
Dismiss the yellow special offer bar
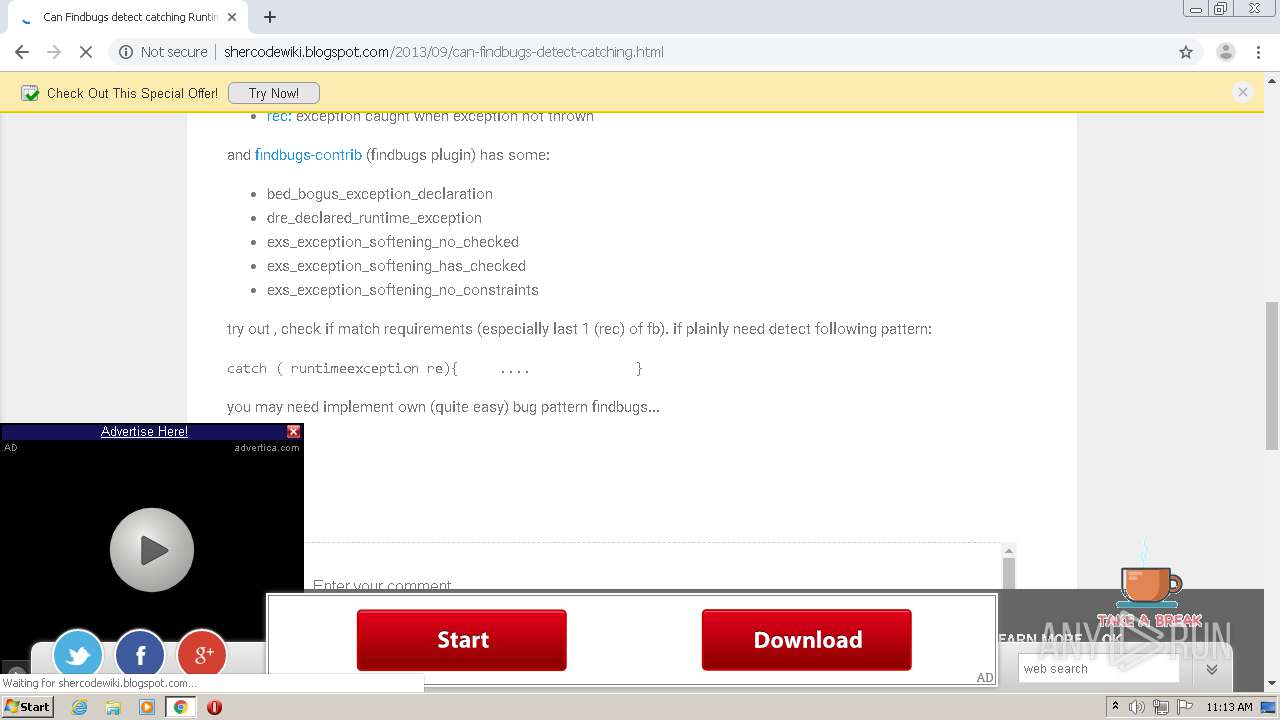click(1243, 92)
